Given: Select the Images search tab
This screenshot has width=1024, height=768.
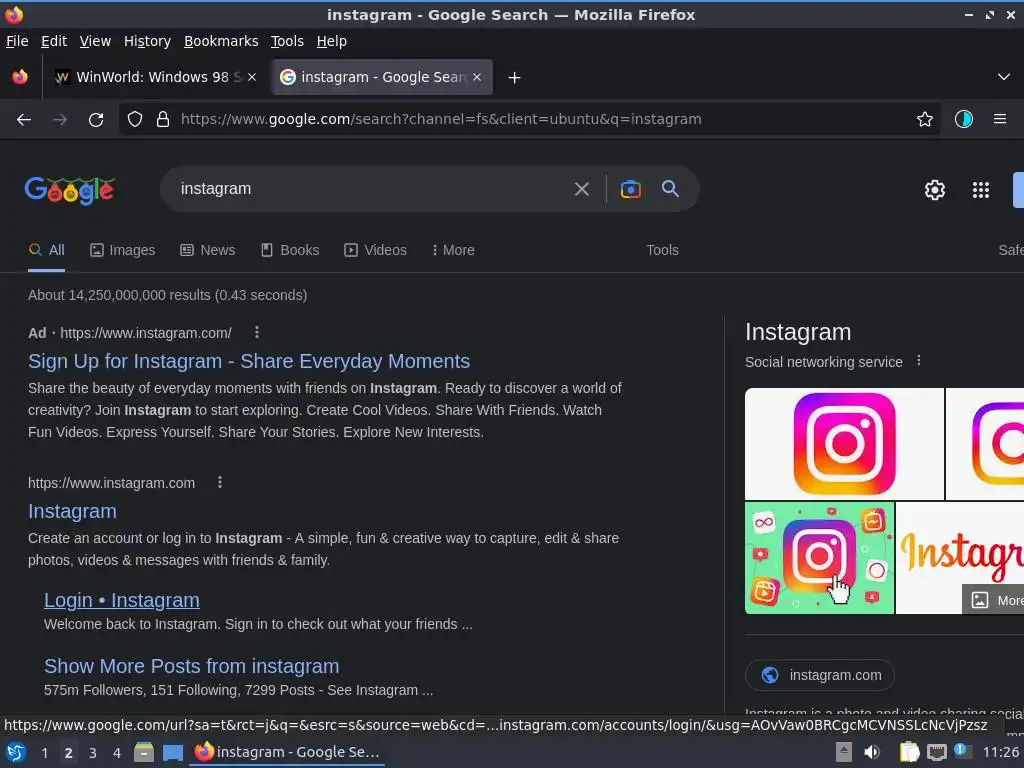Looking at the screenshot, I should pos(123,250).
